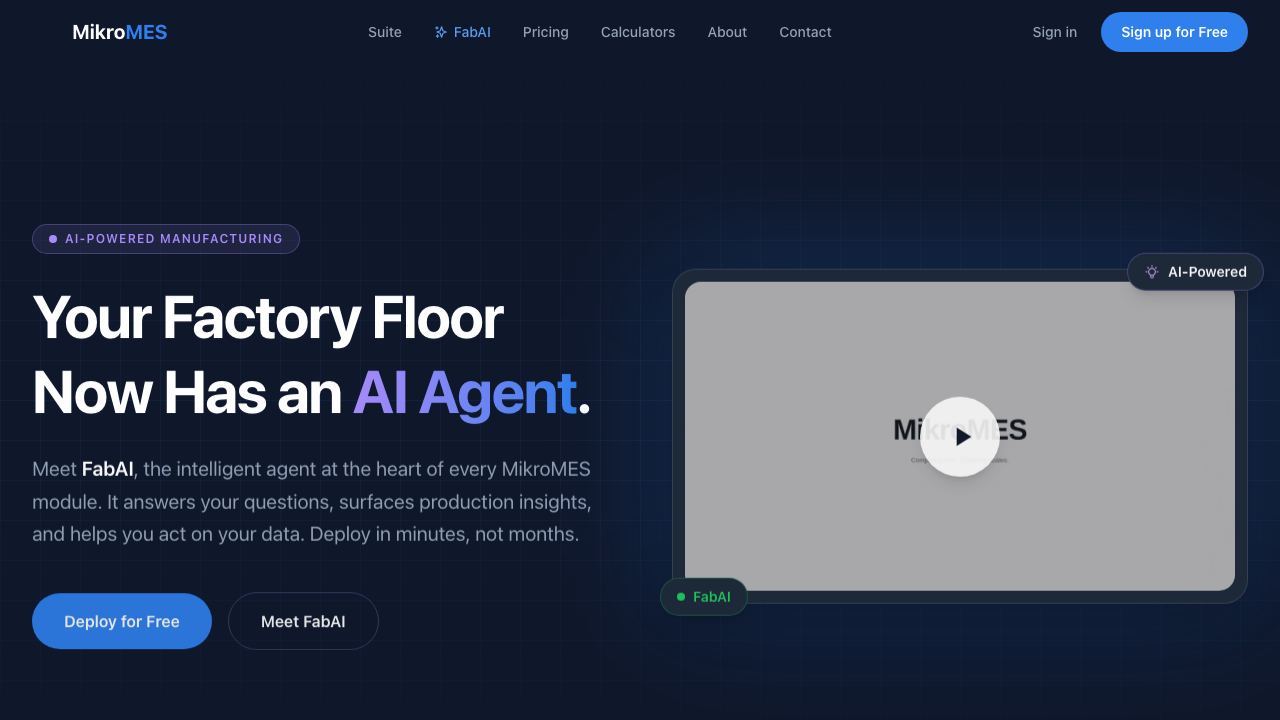The height and width of the screenshot is (720, 1280).
Task: Click the green-dot FabAI badge
Action: (704, 597)
